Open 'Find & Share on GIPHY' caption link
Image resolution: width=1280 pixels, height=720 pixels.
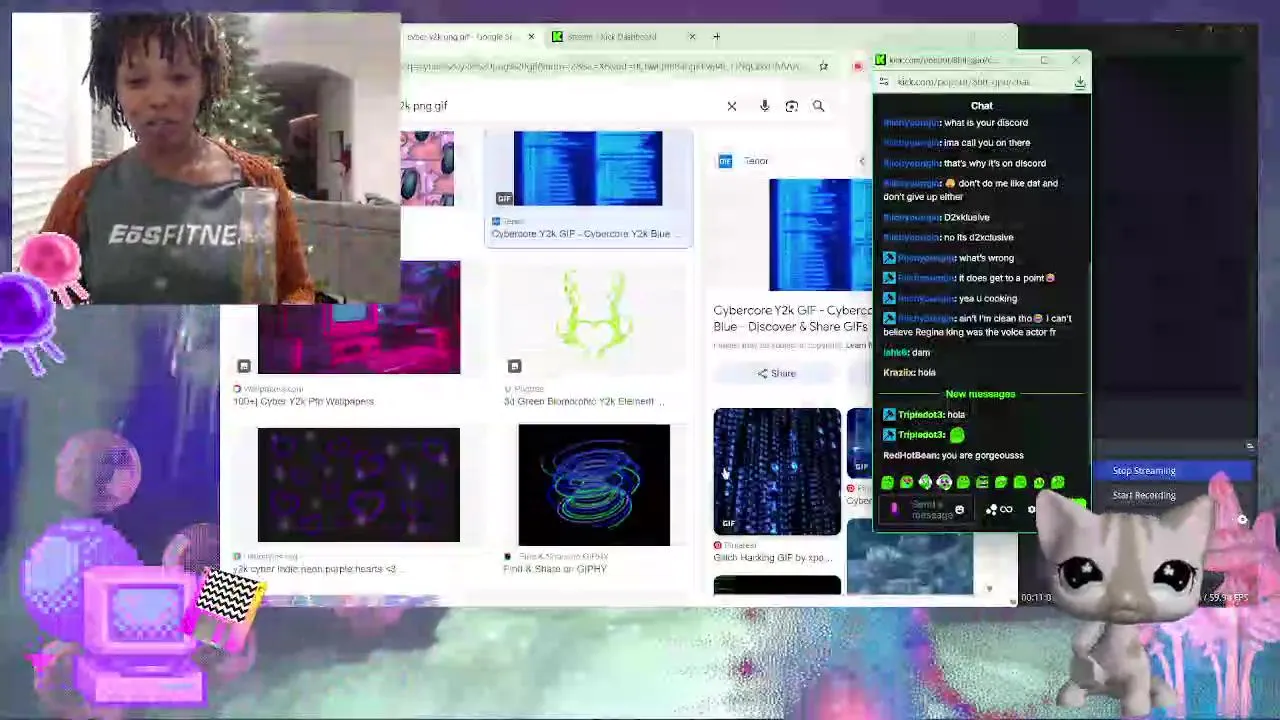pyautogui.click(x=555, y=569)
